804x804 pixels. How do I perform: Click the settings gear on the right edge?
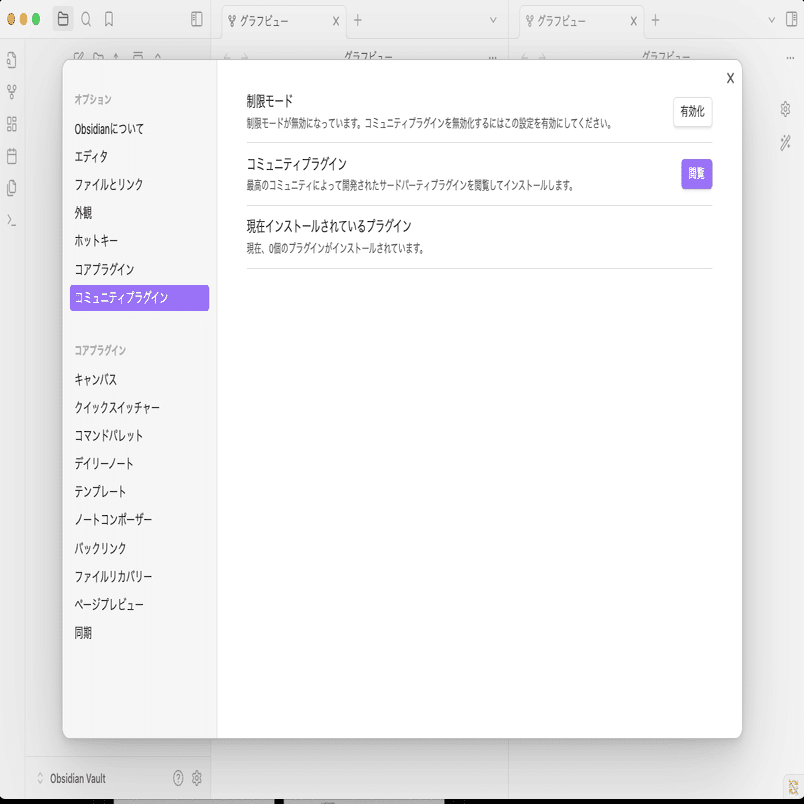(x=787, y=108)
